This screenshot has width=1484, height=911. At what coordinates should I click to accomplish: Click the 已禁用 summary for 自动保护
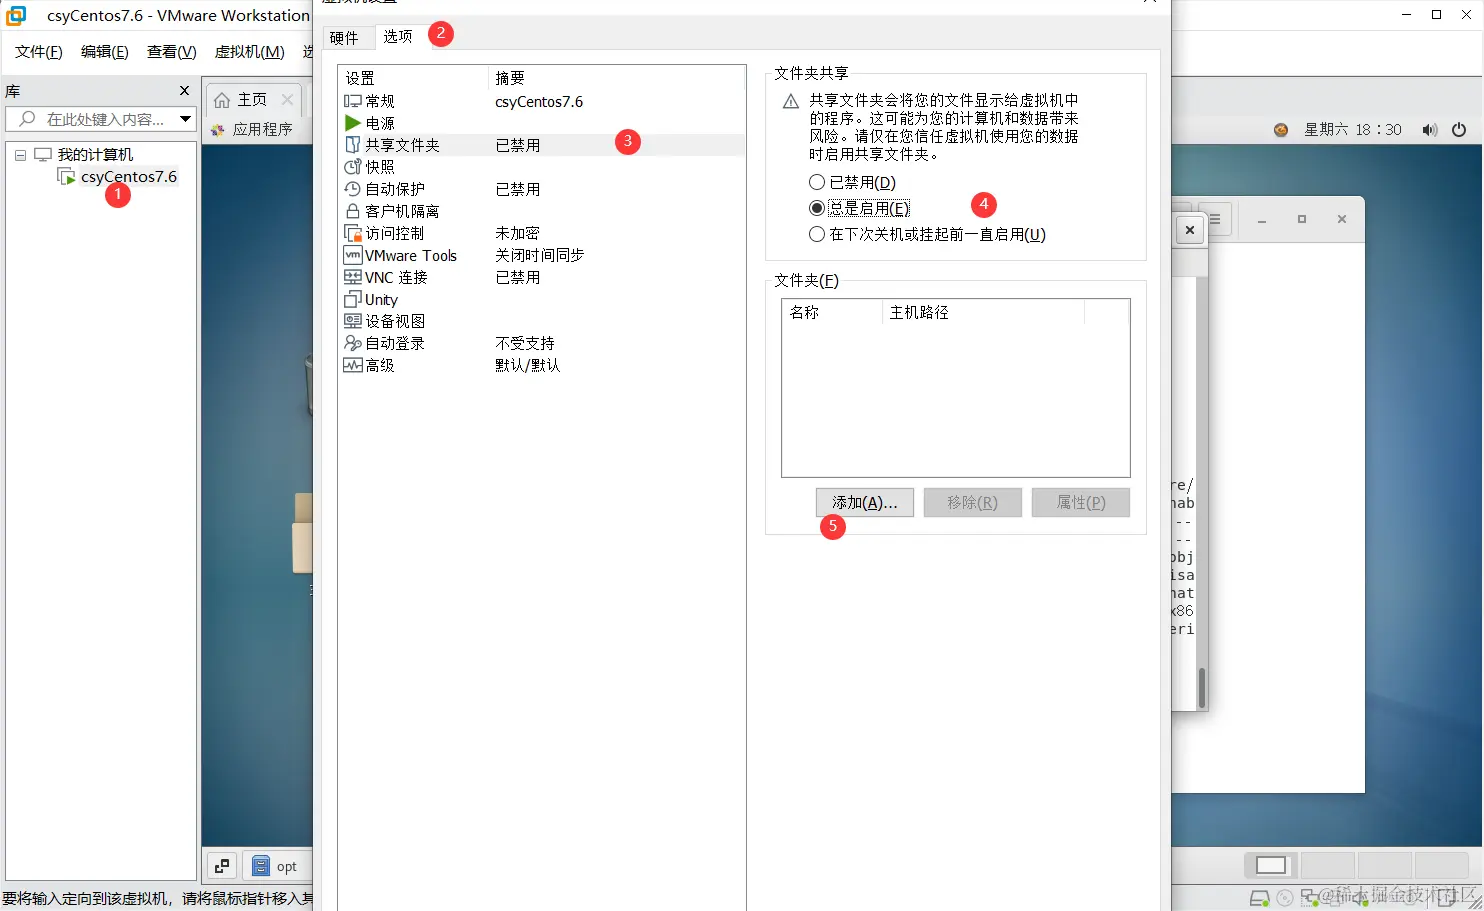click(518, 189)
